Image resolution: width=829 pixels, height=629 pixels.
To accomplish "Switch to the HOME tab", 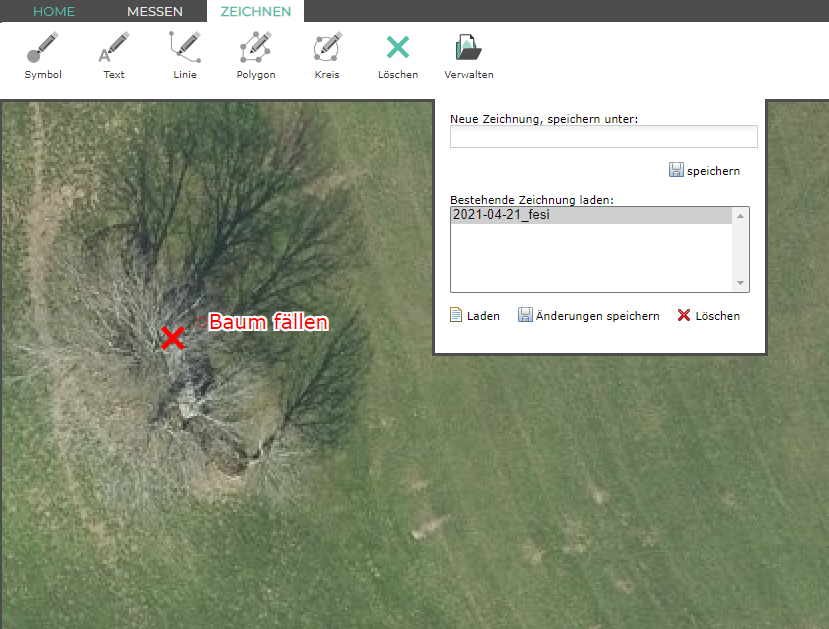I will coord(54,12).
